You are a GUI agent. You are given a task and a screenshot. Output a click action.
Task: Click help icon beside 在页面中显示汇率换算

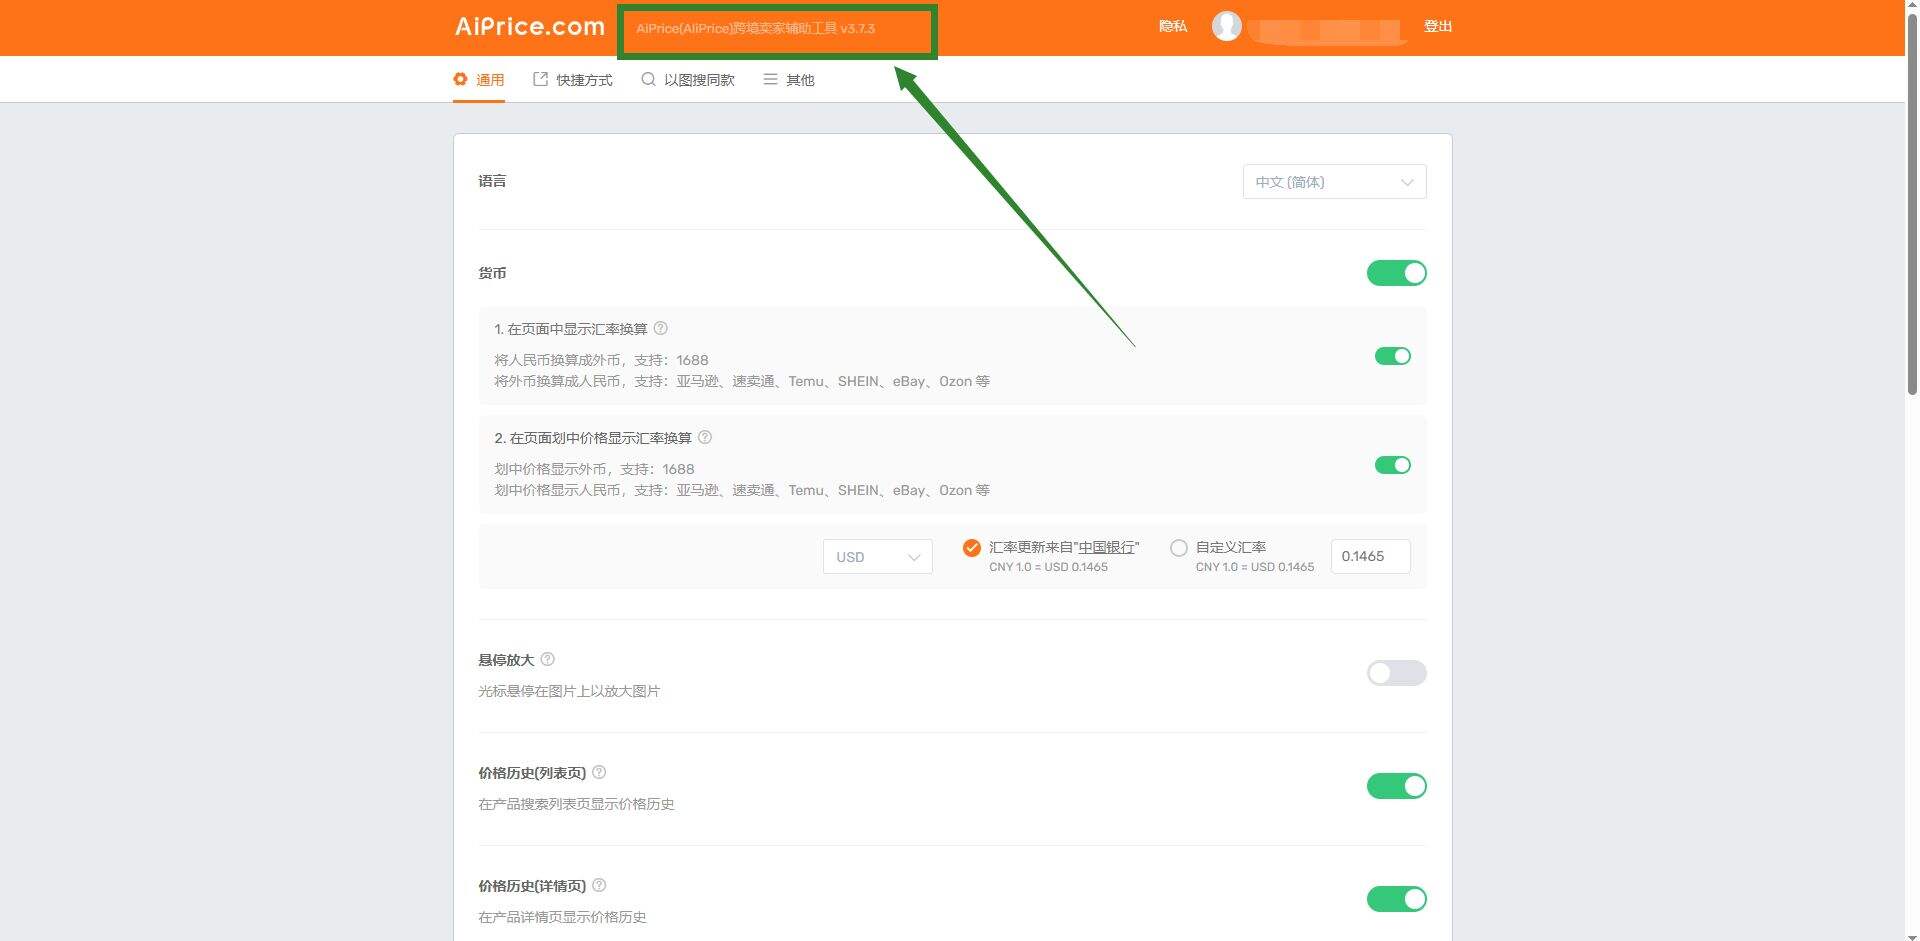[x=661, y=329]
